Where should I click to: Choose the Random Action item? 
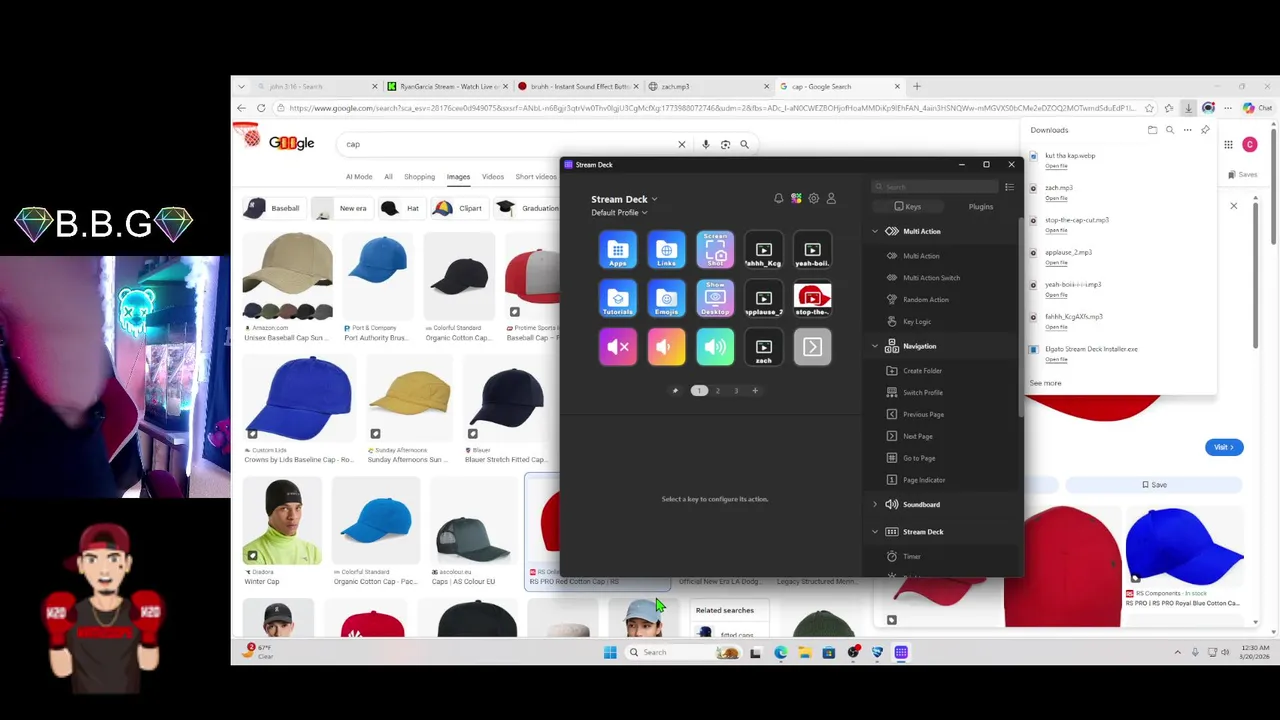tap(926, 300)
